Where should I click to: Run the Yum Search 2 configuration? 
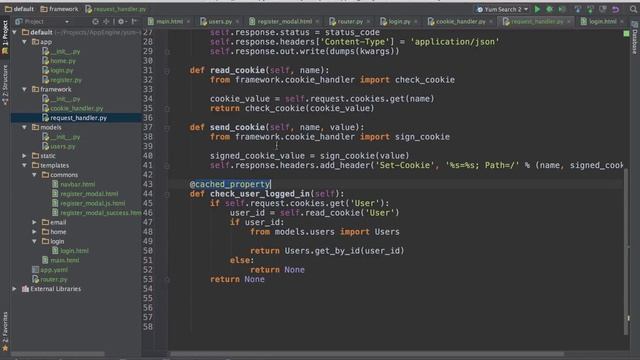point(537,9)
